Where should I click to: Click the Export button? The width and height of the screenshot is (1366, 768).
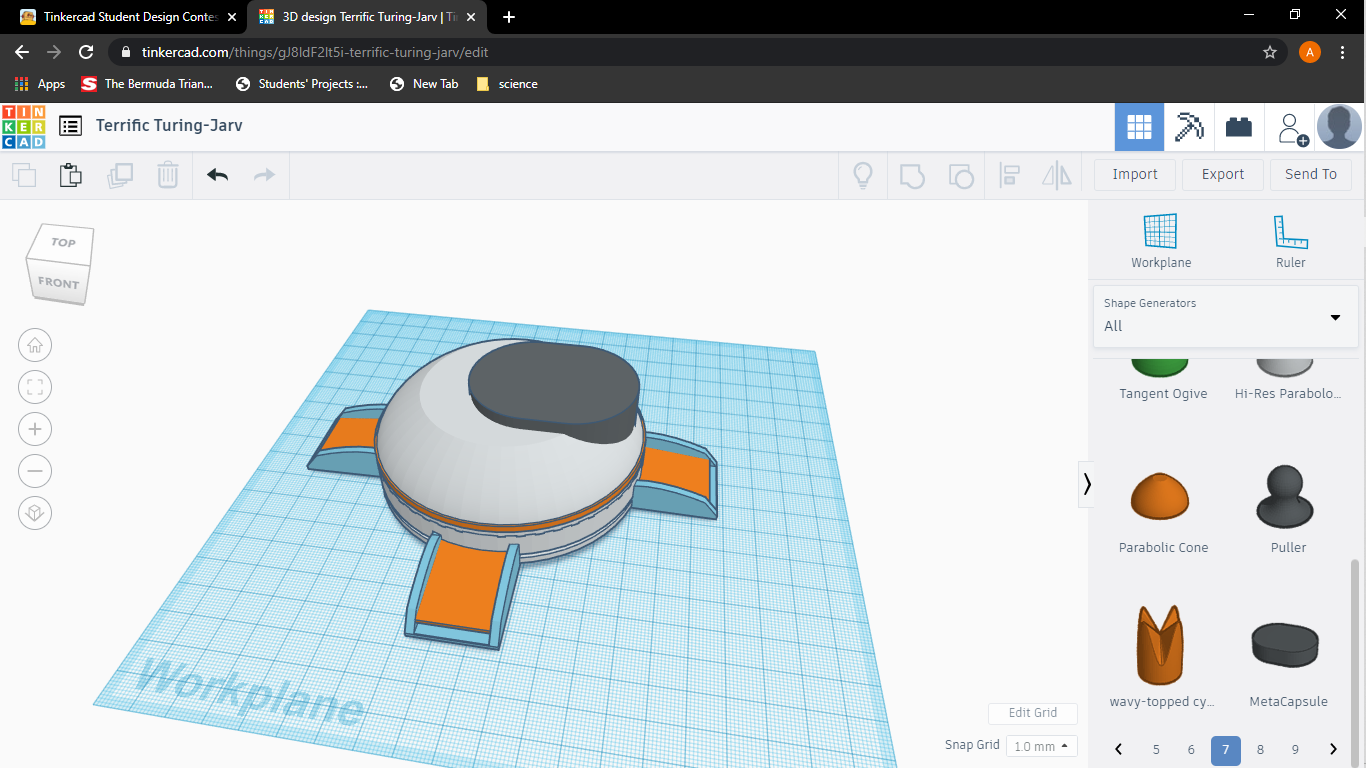coord(1223,174)
